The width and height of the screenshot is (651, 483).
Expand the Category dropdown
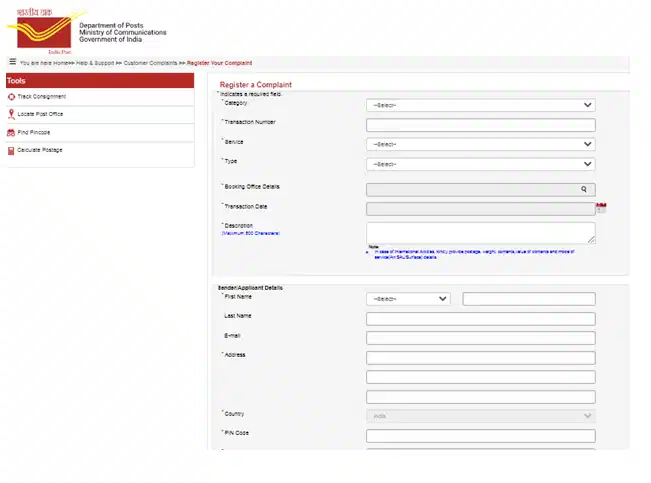[480, 105]
